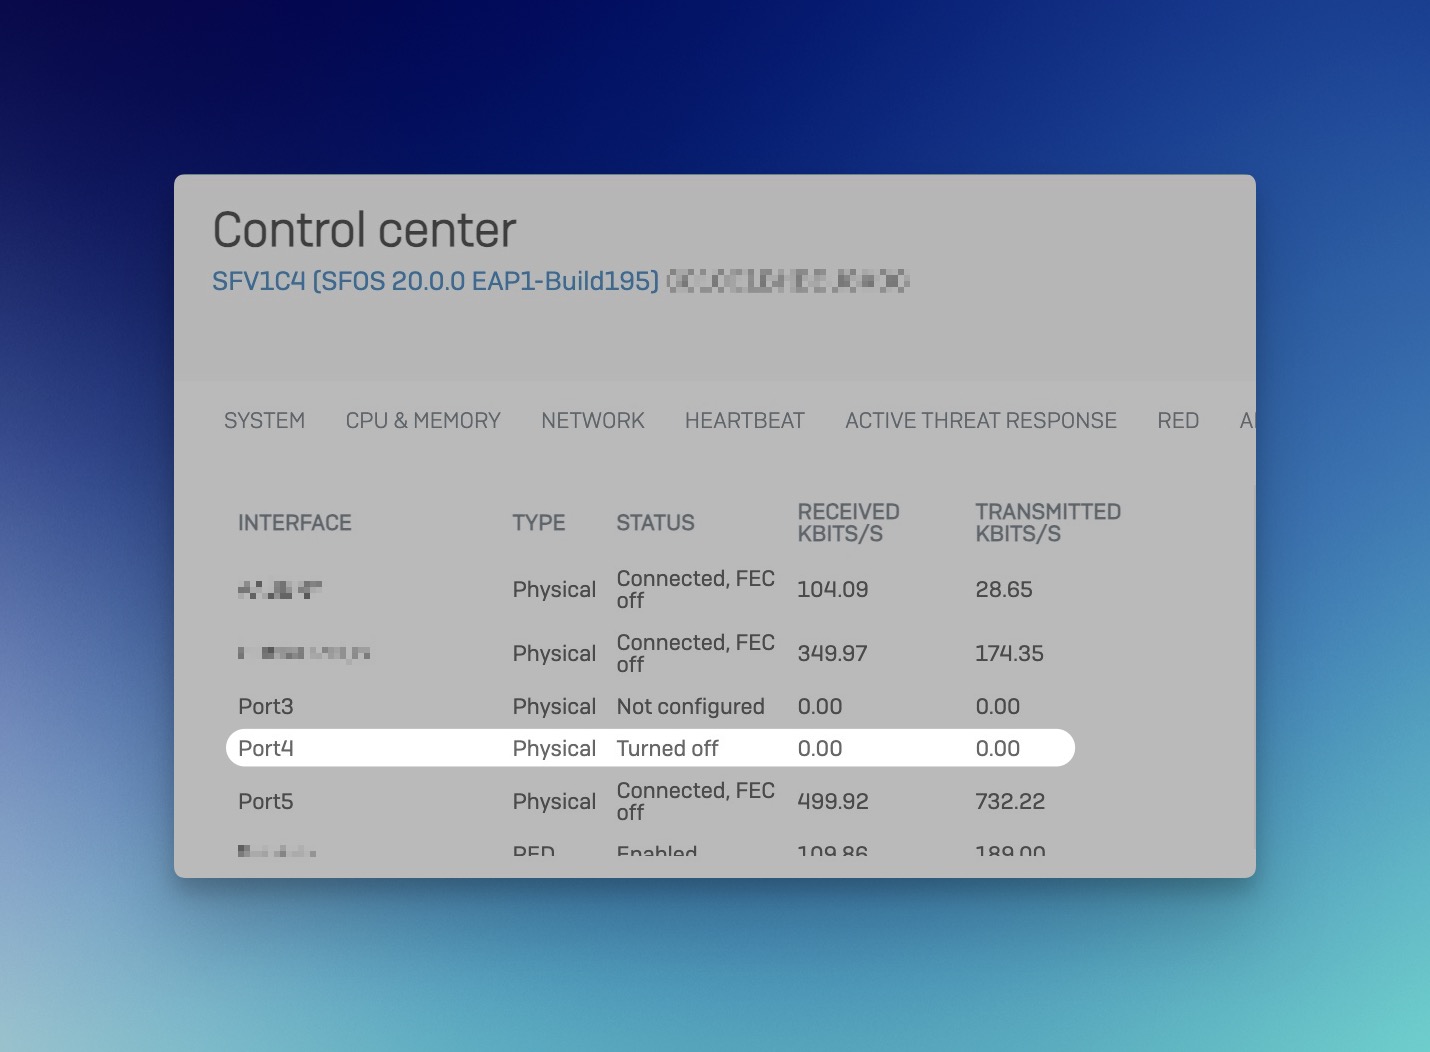
Task: Click Port3's Not configured status
Action: [x=690, y=707]
